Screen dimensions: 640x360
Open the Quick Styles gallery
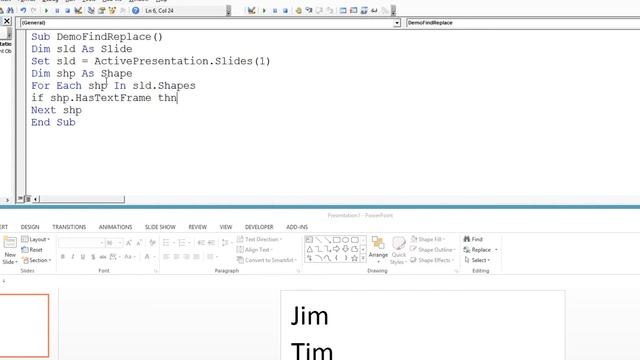click(x=398, y=251)
